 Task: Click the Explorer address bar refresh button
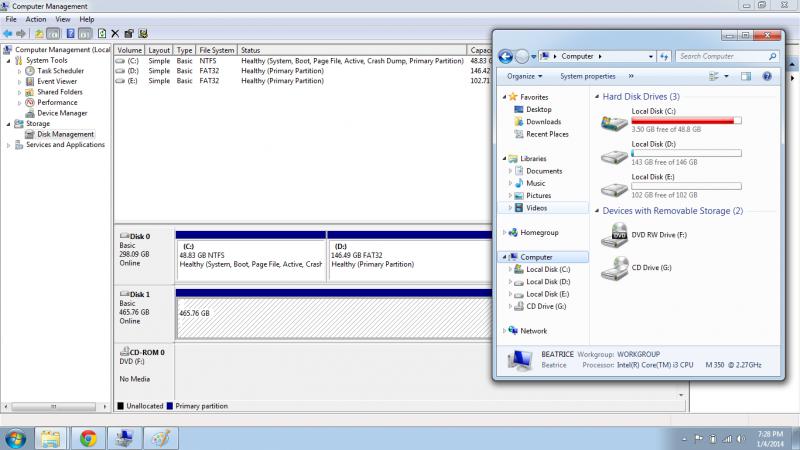tap(664, 57)
